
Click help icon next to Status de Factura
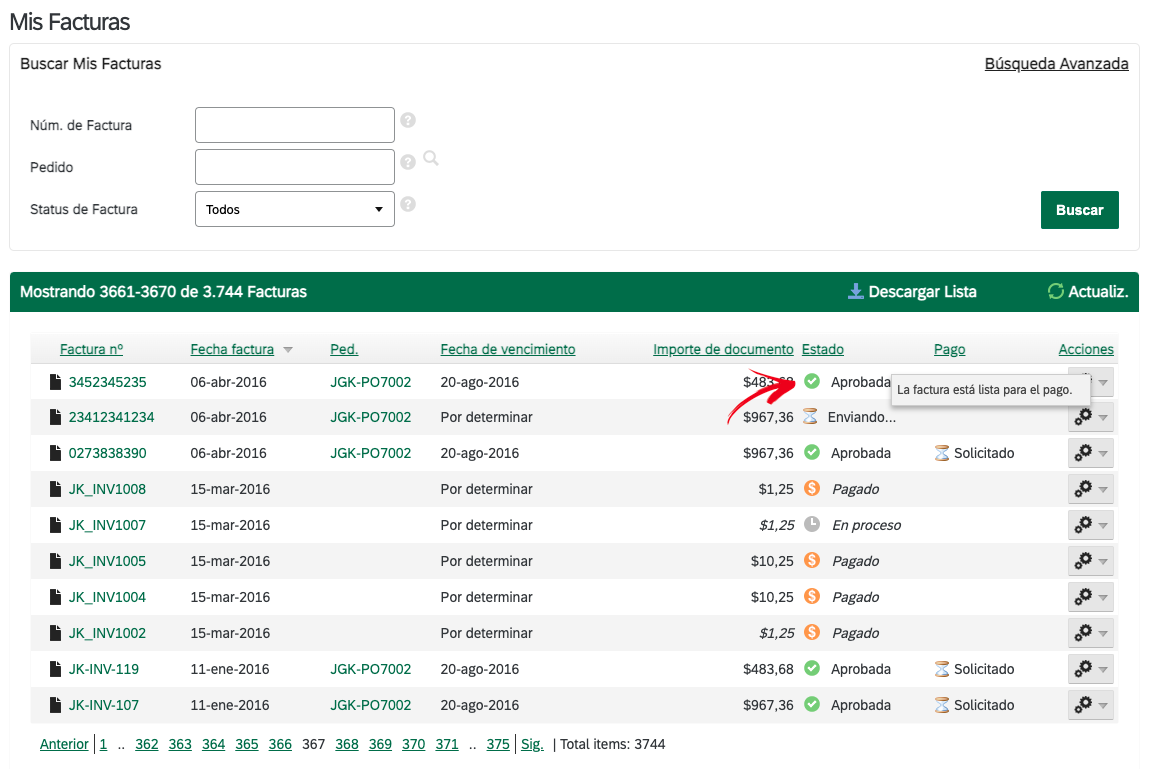pyautogui.click(x=408, y=204)
